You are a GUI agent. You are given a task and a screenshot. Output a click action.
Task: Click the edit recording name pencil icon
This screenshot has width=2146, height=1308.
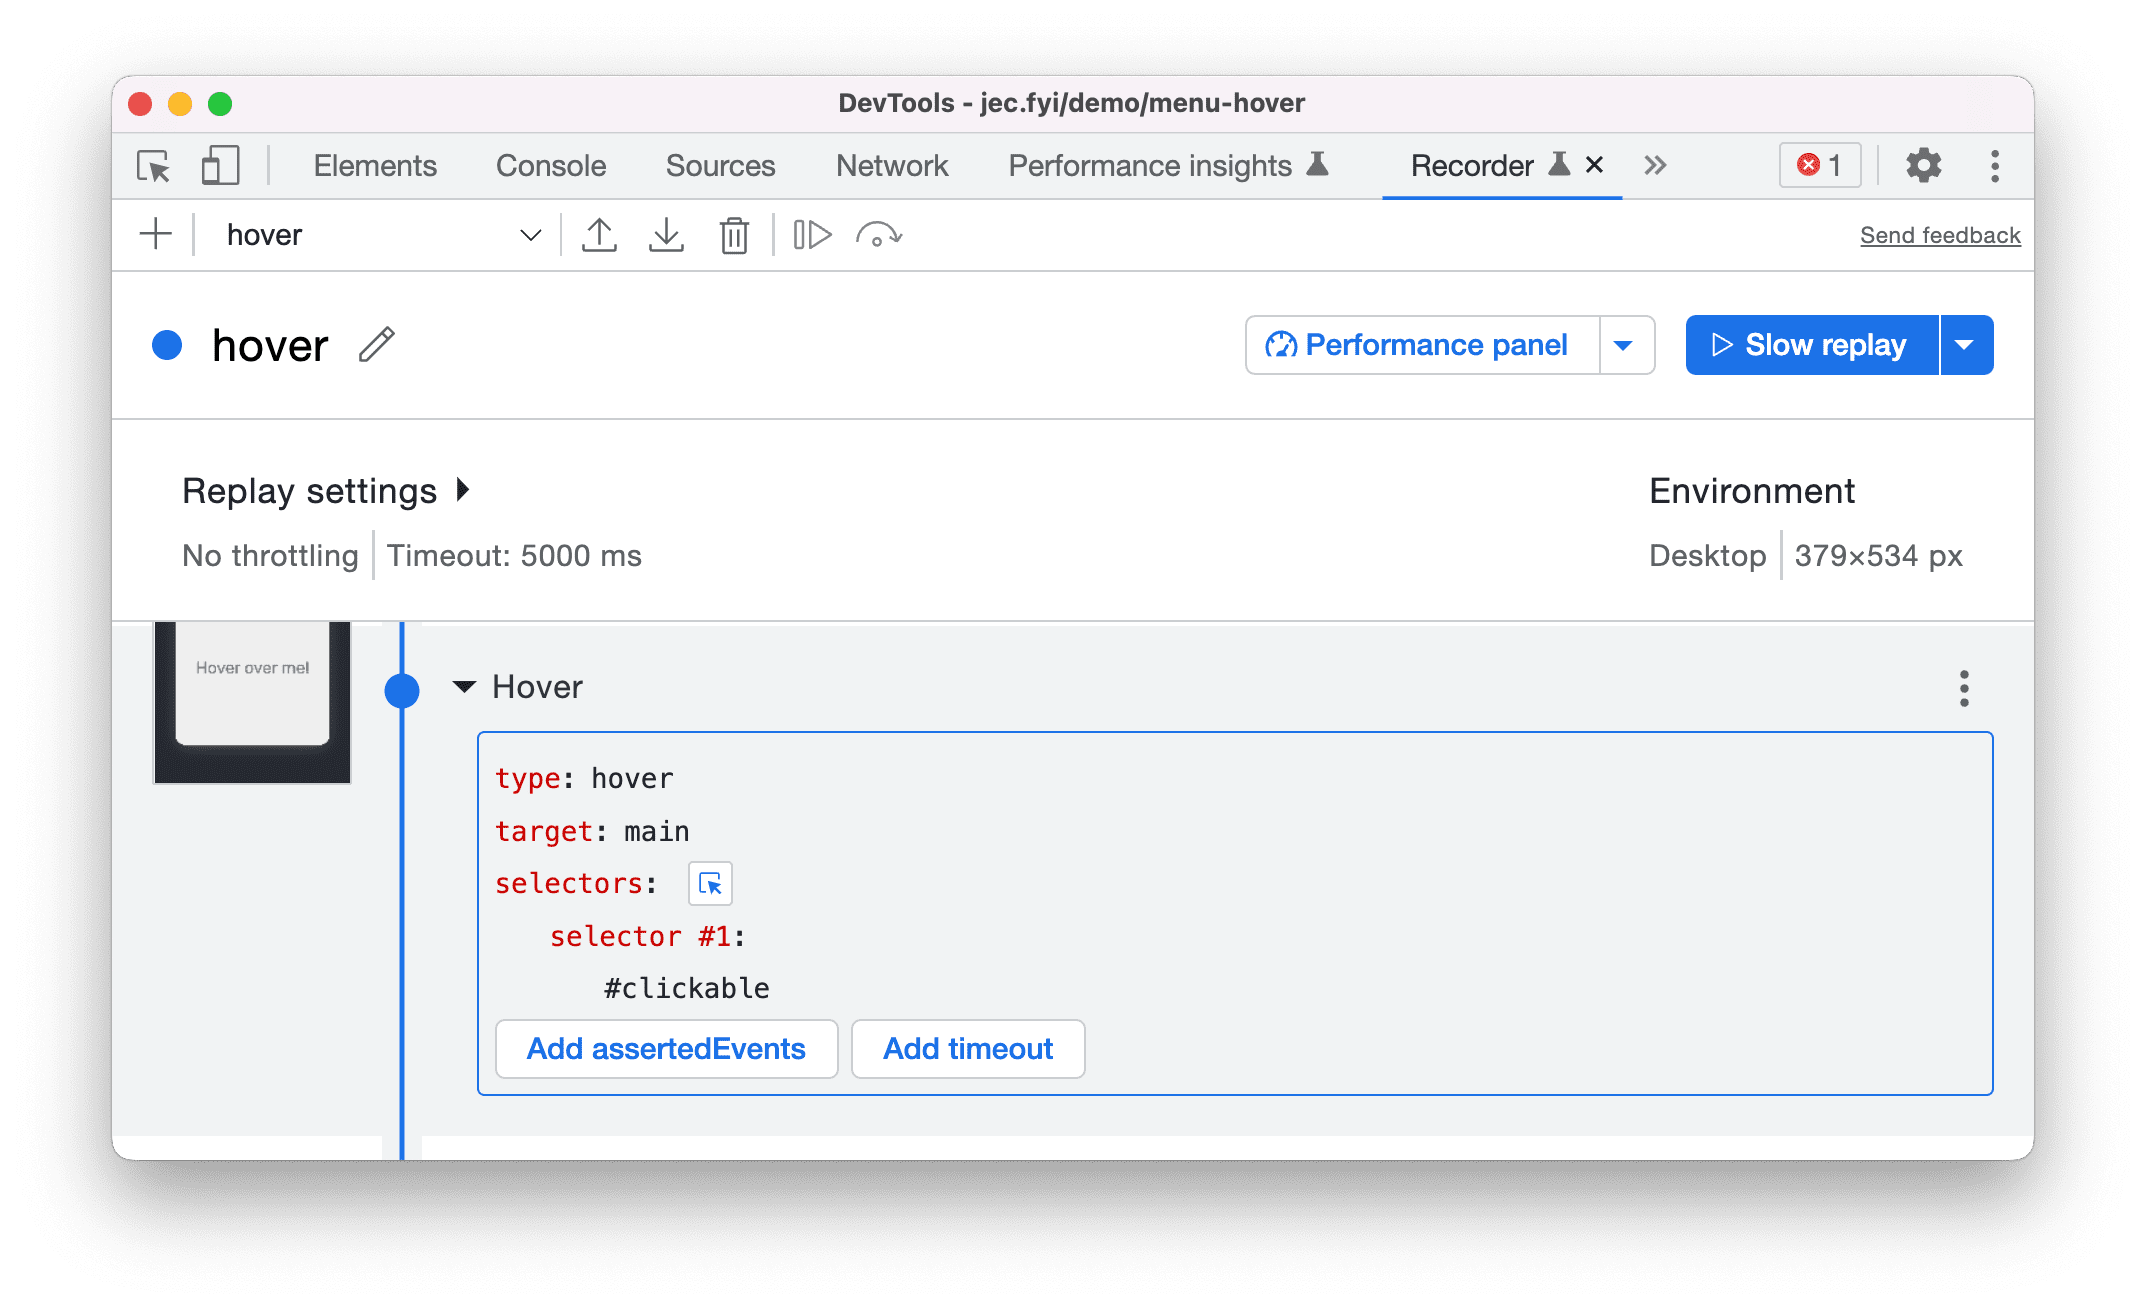pos(379,343)
